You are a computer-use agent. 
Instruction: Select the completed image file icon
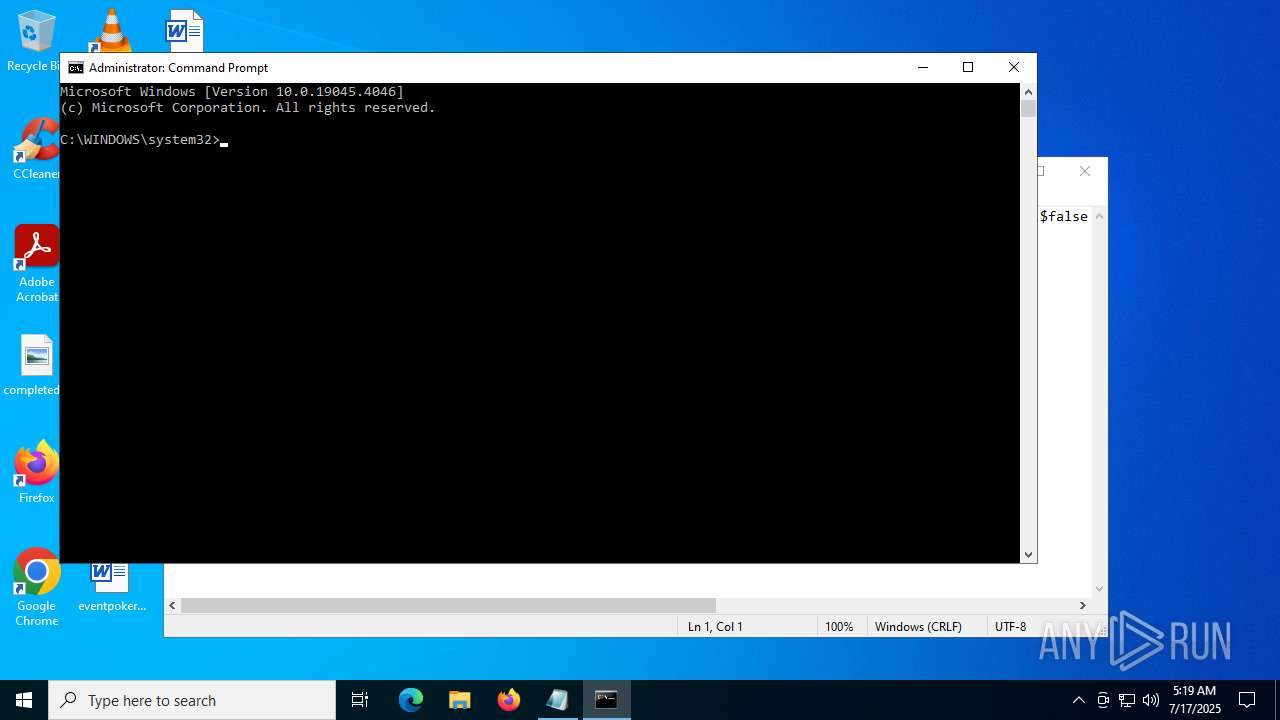(x=36, y=366)
